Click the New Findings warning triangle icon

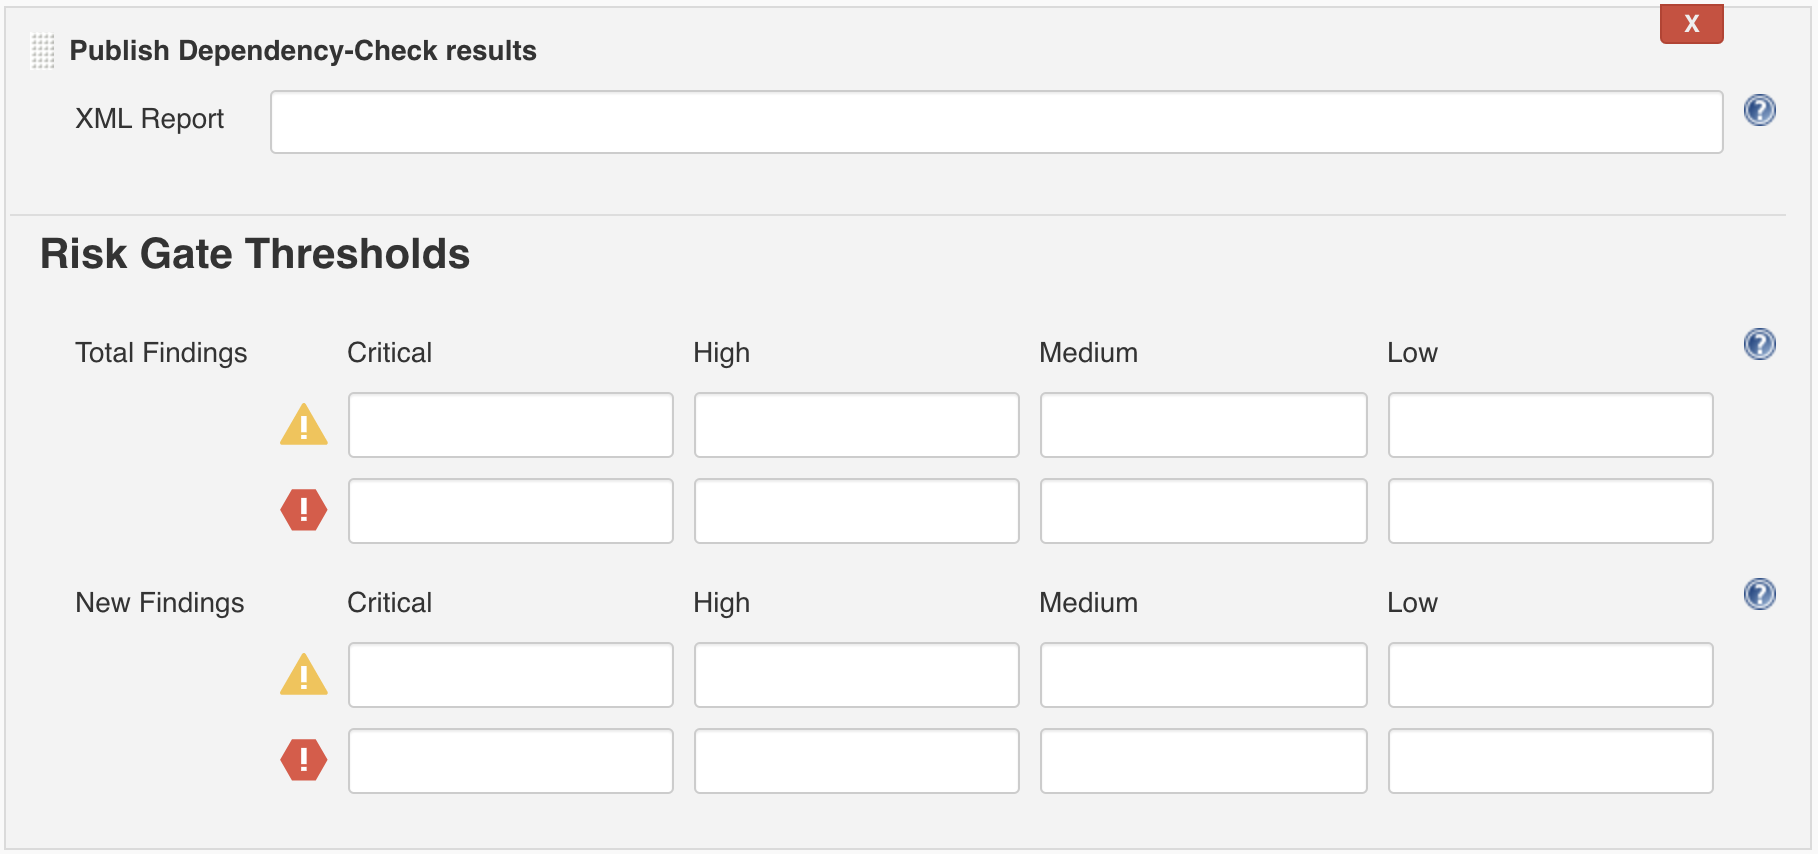303,674
